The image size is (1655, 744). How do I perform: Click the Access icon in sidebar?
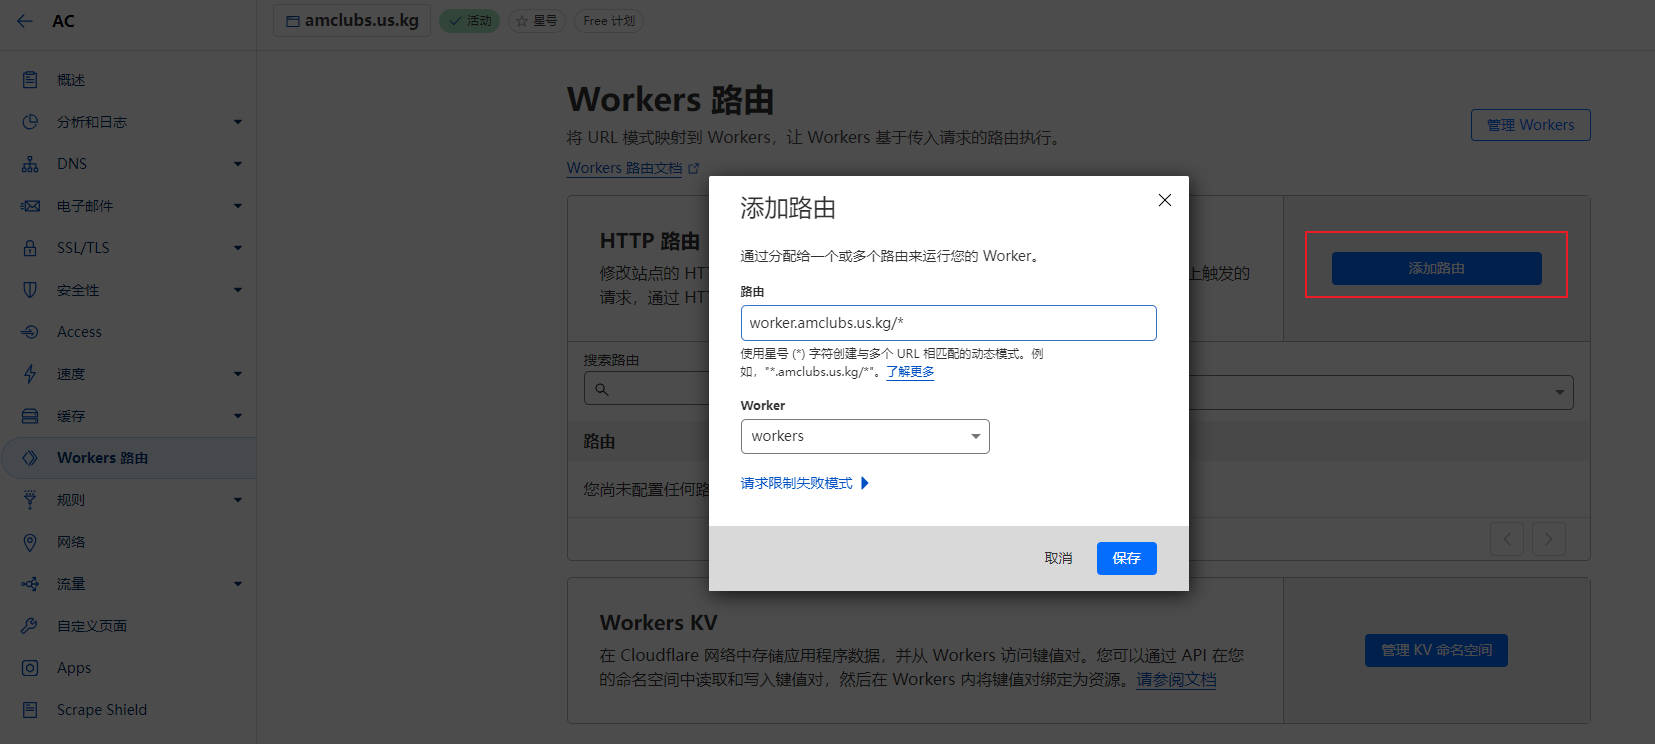[x=30, y=332]
